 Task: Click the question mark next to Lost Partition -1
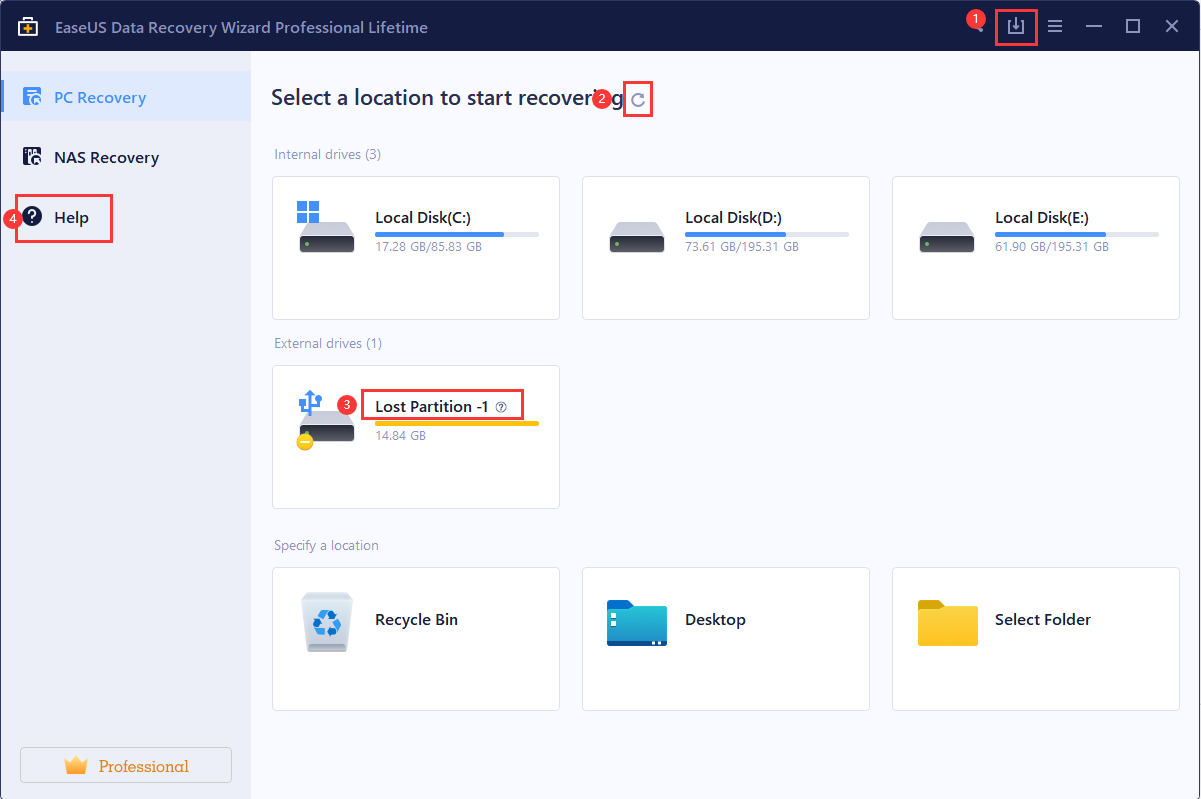[x=502, y=407]
